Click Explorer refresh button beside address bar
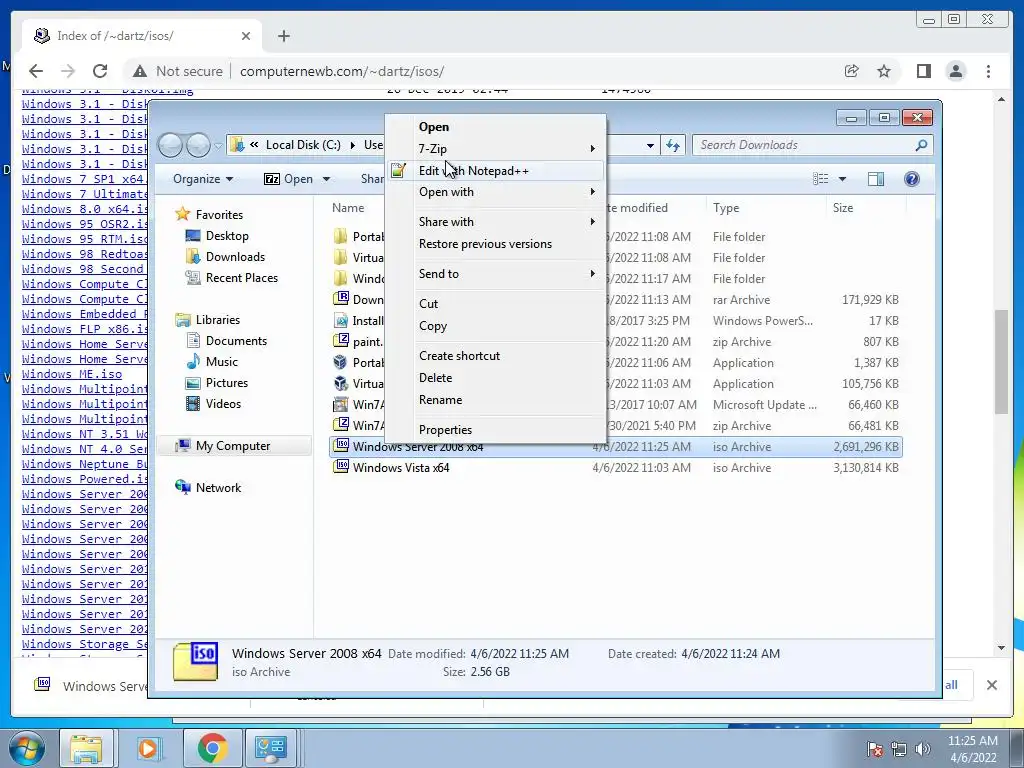The height and width of the screenshot is (768, 1024). point(673,145)
